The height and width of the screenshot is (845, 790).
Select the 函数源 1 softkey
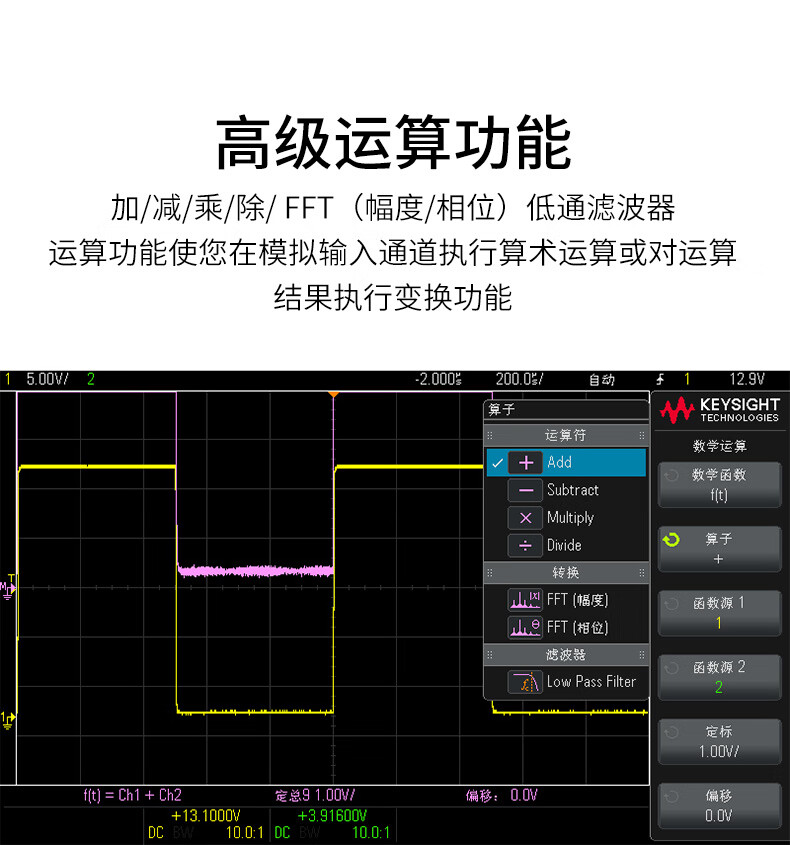point(719,613)
